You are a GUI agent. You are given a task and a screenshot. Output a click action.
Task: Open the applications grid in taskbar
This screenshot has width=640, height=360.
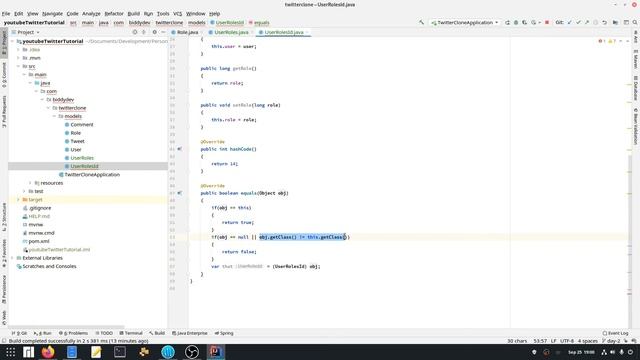pyautogui.click(x=11, y=352)
